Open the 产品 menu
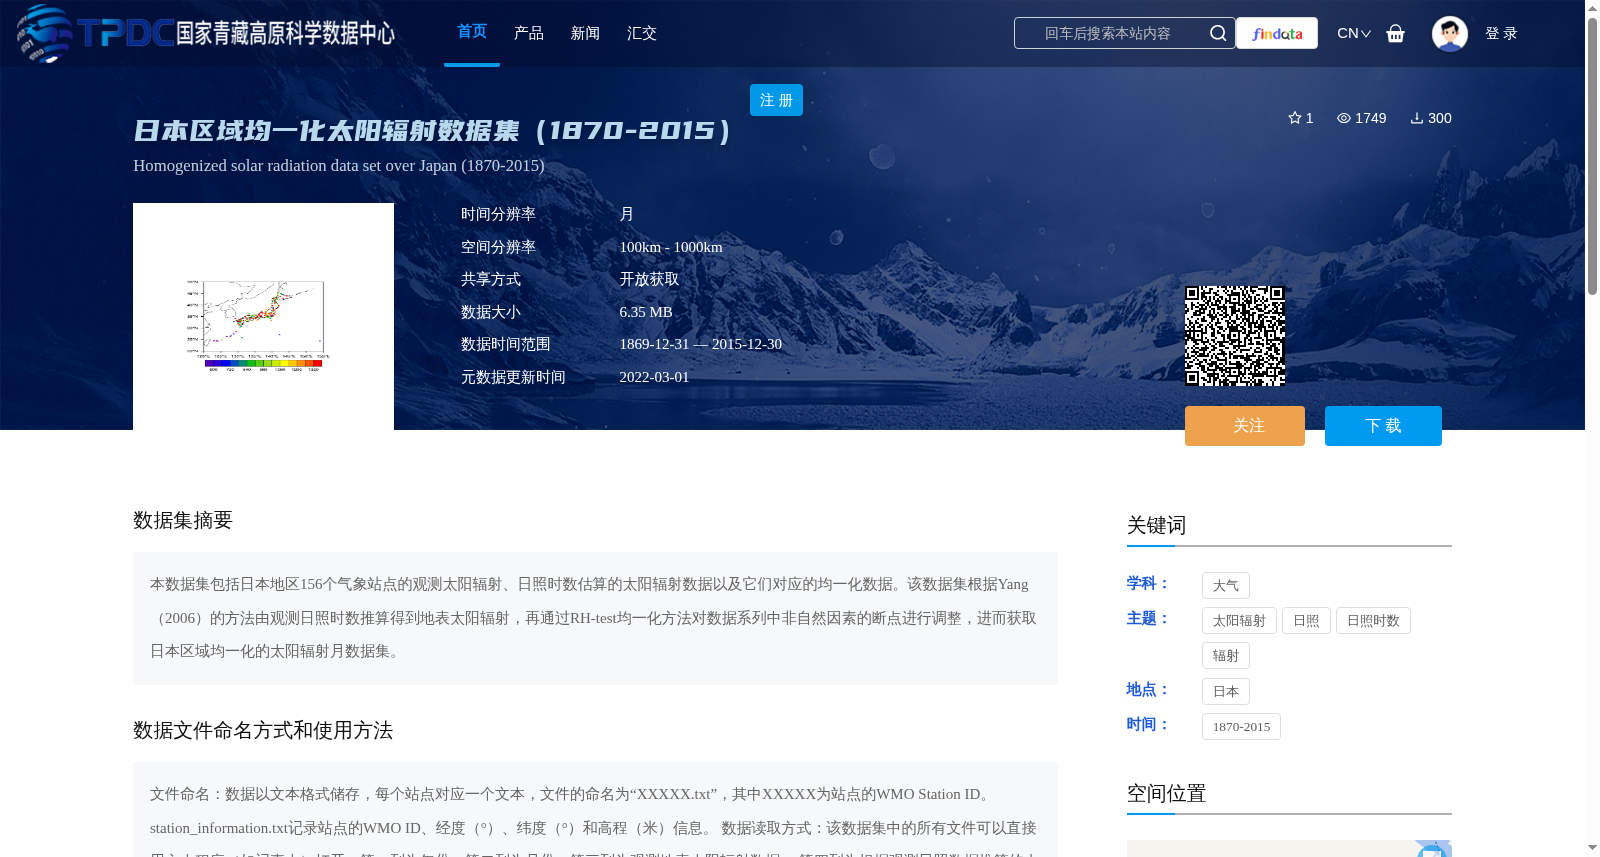This screenshot has width=1600, height=857. (x=529, y=33)
